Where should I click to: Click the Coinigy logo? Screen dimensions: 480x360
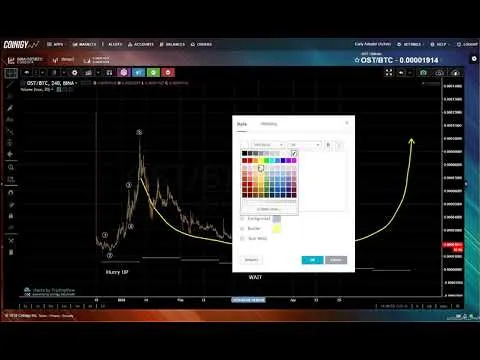point(21,44)
